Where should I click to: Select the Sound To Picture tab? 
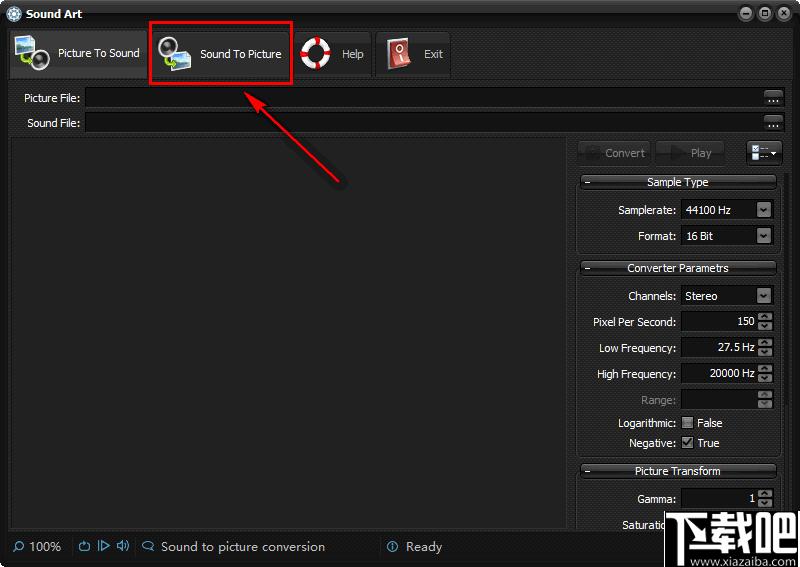click(220, 54)
